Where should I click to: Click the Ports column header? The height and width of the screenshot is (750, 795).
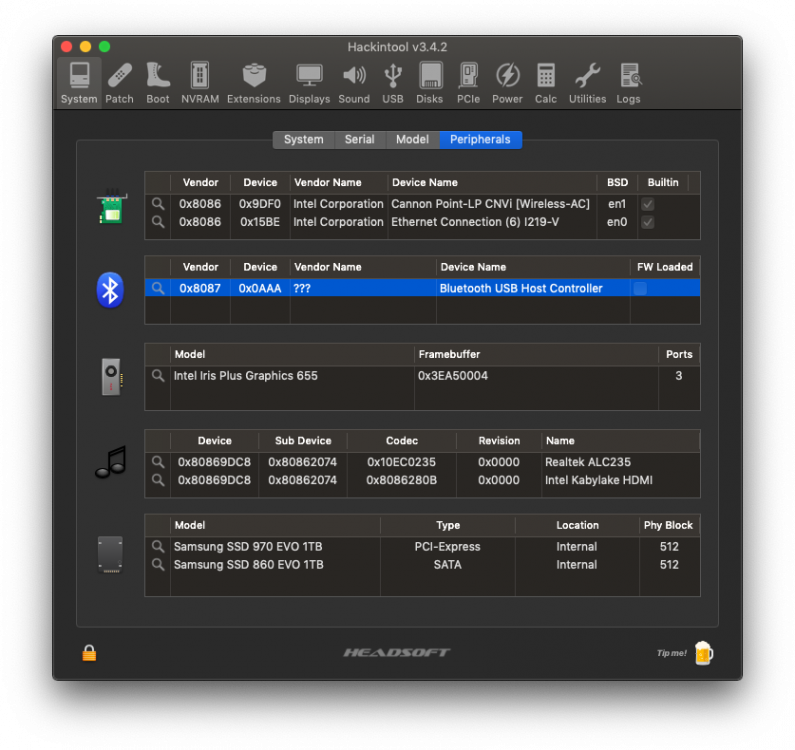[x=679, y=354]
